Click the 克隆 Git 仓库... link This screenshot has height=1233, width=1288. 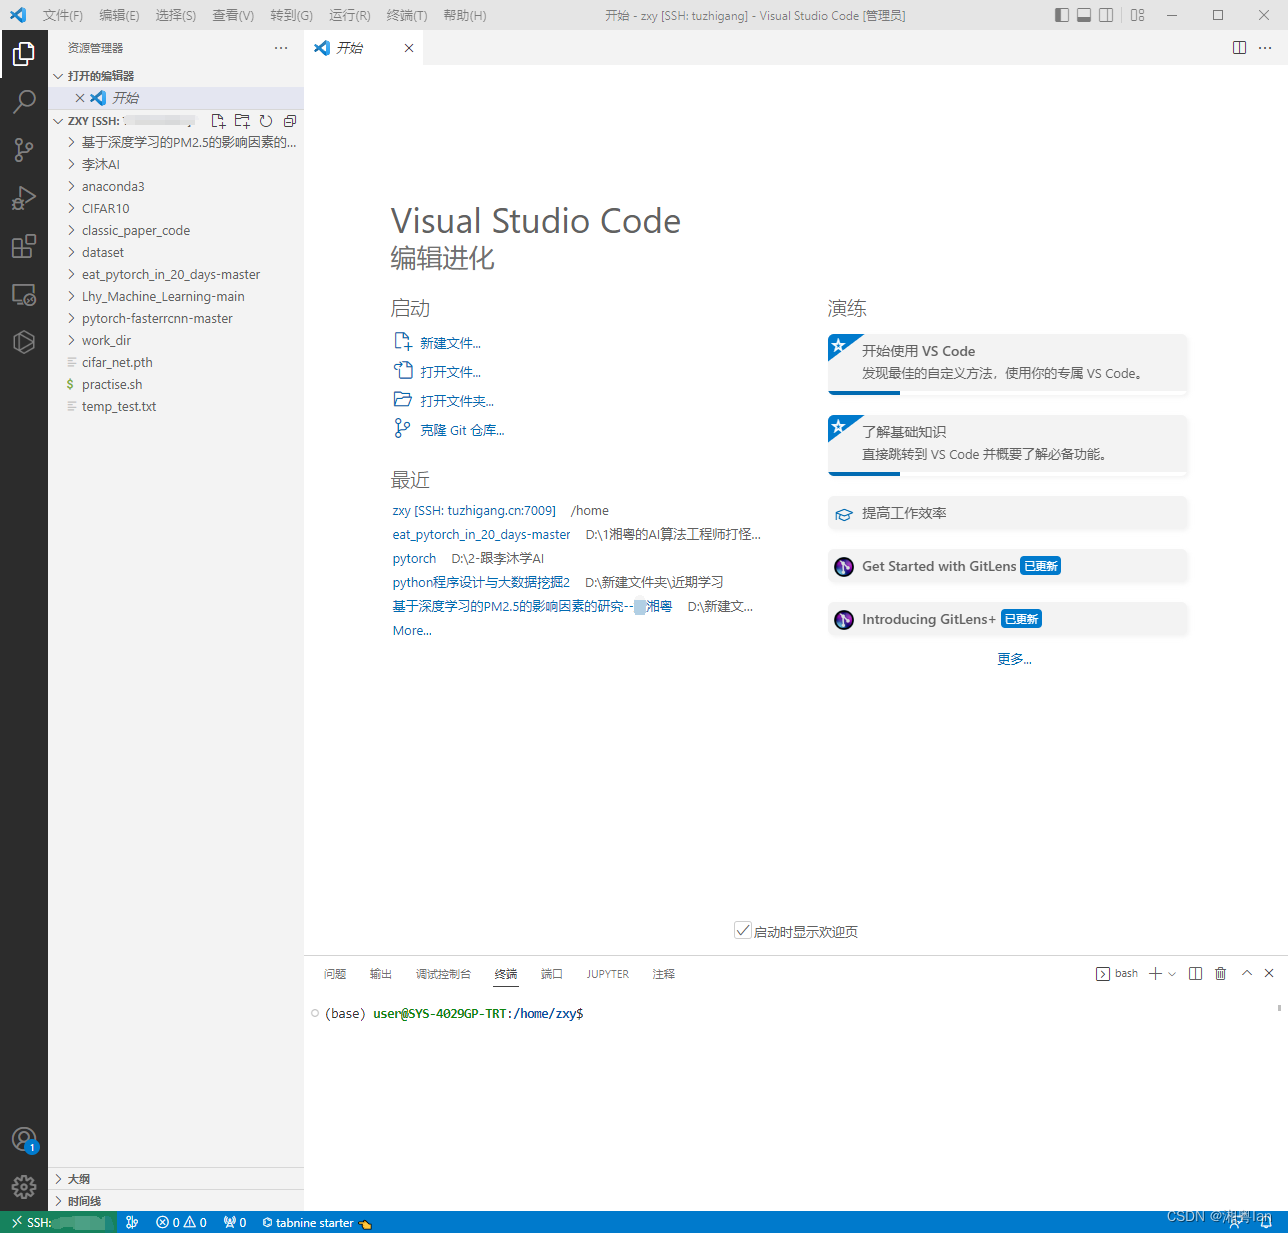click(462, 430)
